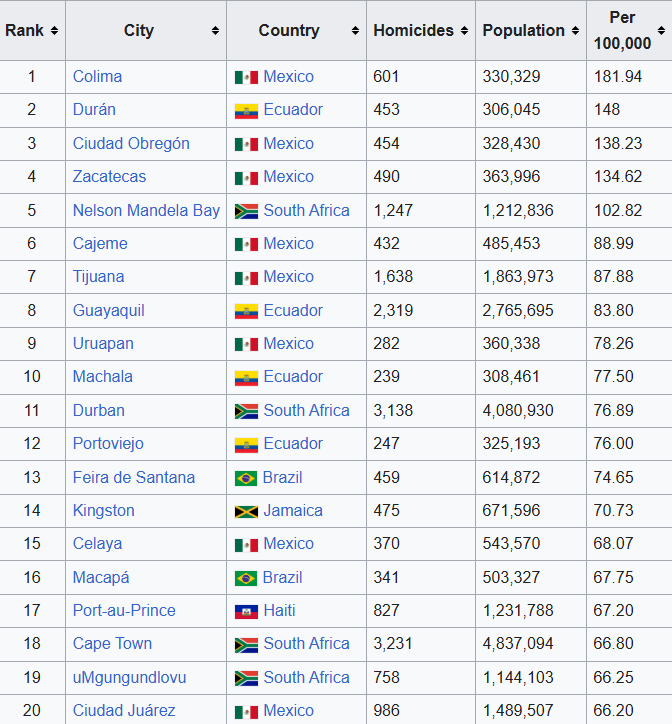Click the Mexico flag in Colima row
672x724 pixels.
click(246, 77)
